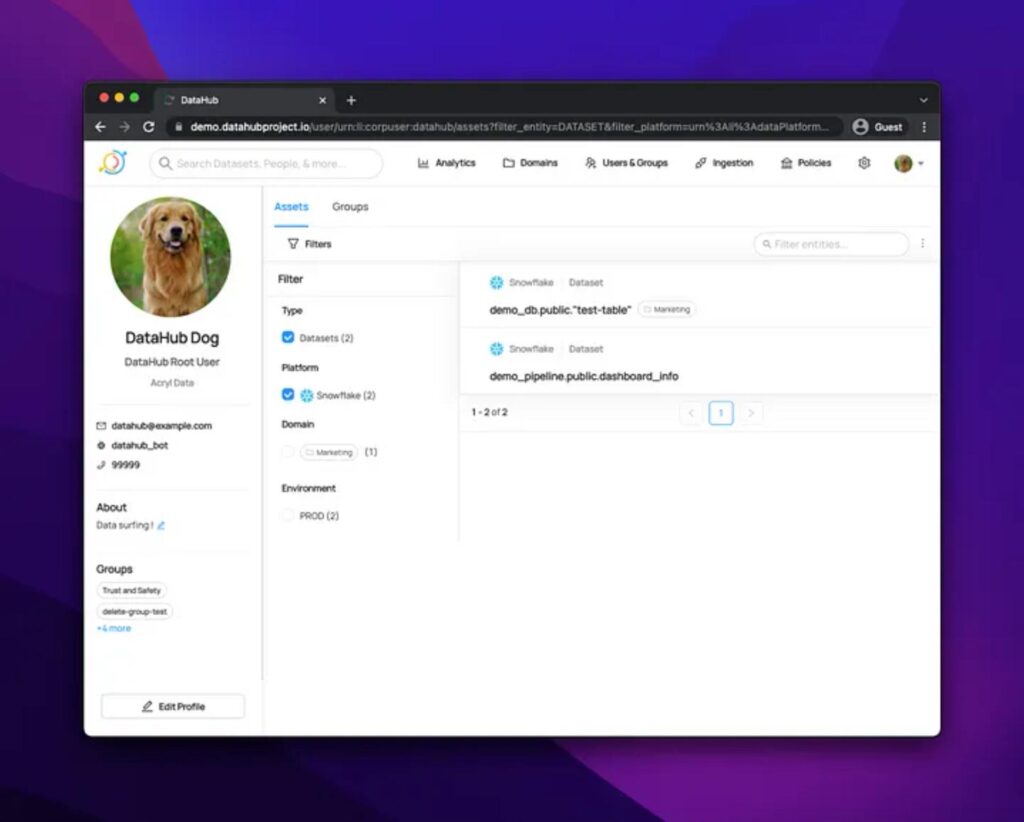This screenshot has width=1024, height=822.
Task: Open DataHub settings gear
Action: (x=863, y=163)
